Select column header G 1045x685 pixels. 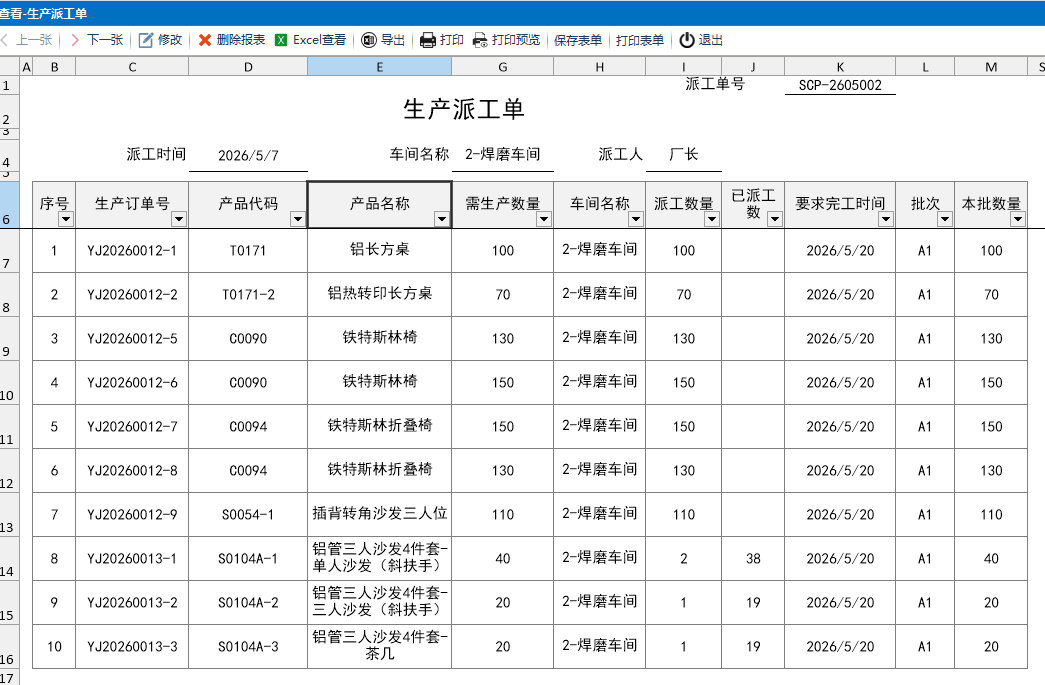[503, 67]
